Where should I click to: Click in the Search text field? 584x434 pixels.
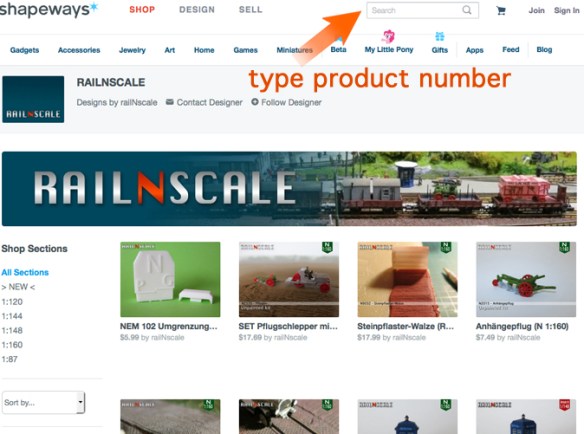(415, 10)
